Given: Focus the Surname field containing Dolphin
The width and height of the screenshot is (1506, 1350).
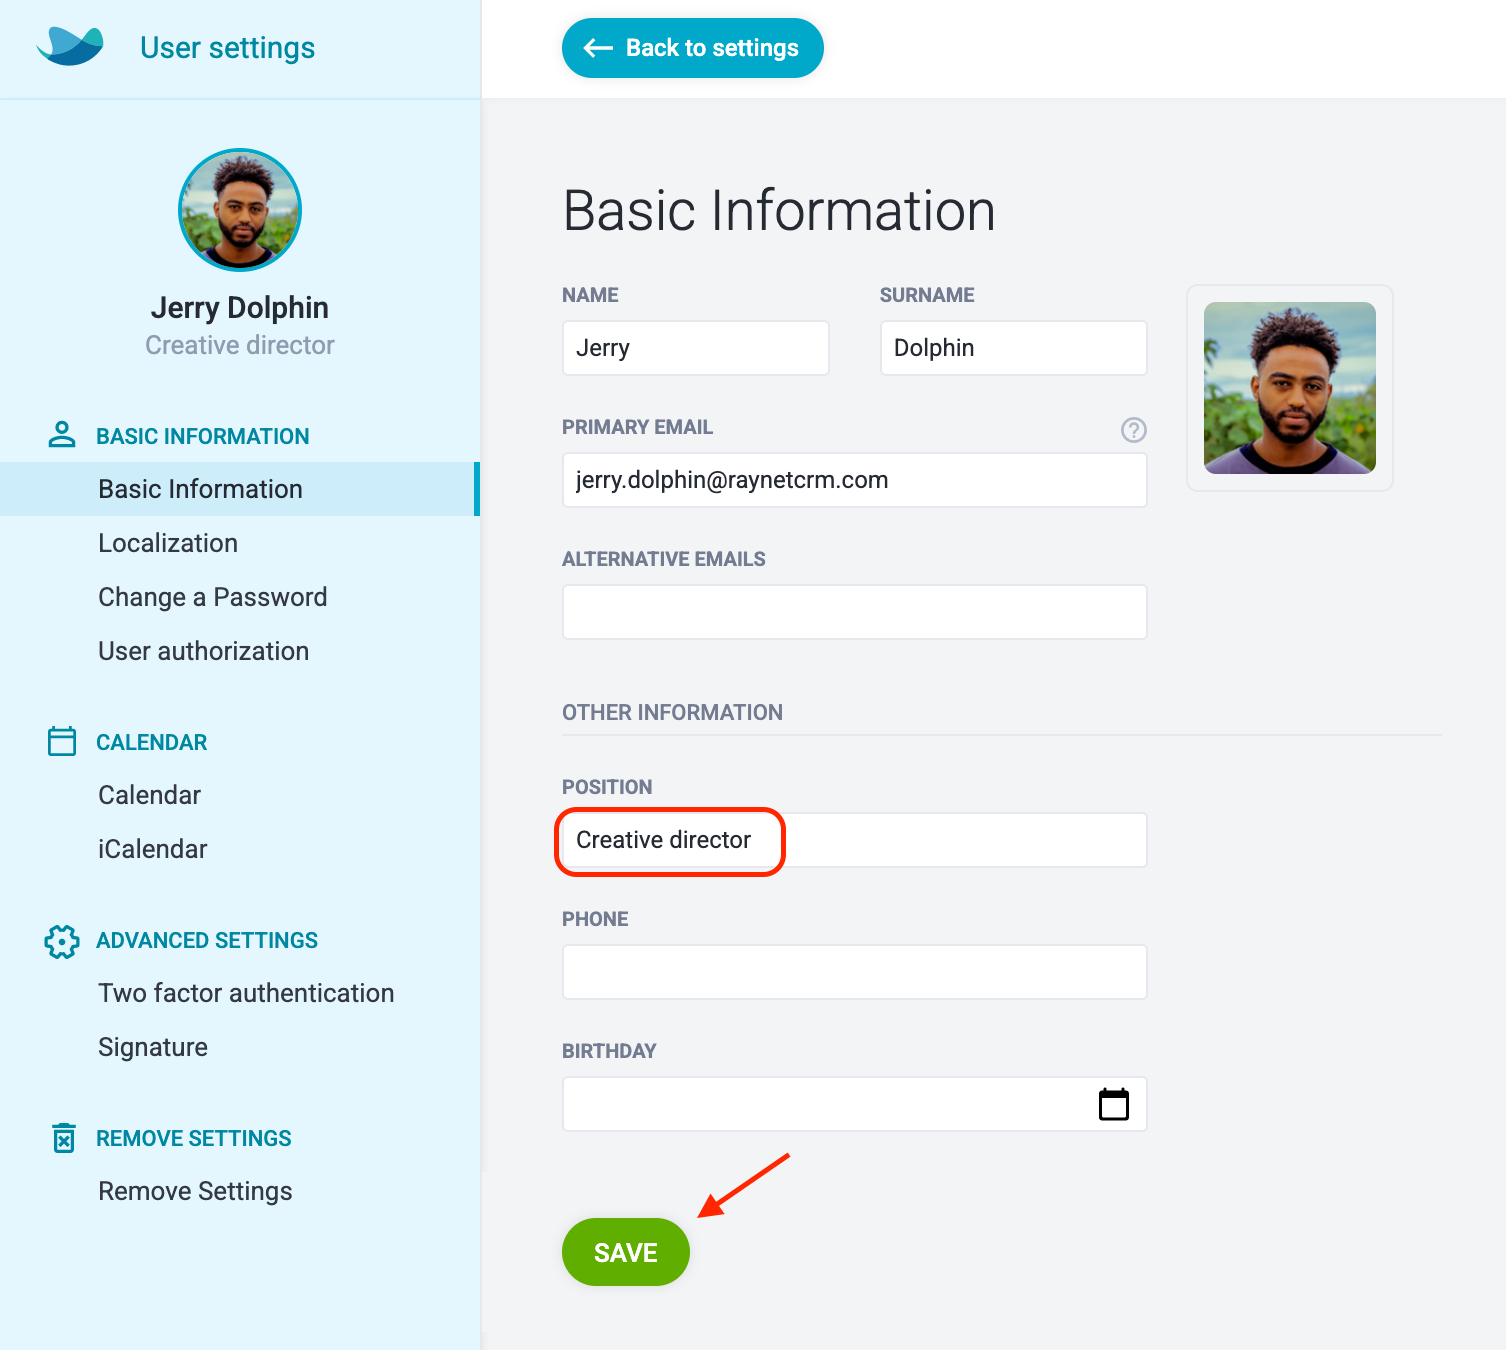Looking at the screenshot, I should pos(1014,348).
